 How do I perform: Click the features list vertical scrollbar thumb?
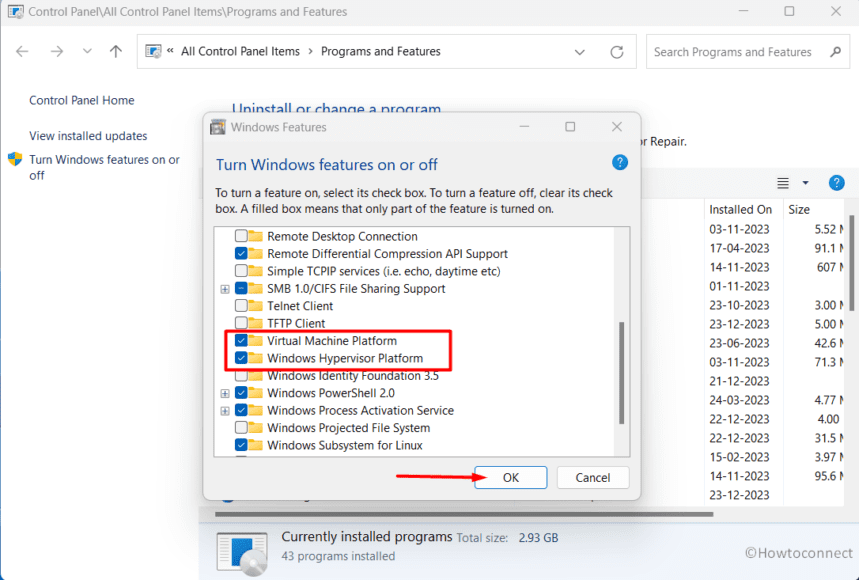[x=621, y=373]
